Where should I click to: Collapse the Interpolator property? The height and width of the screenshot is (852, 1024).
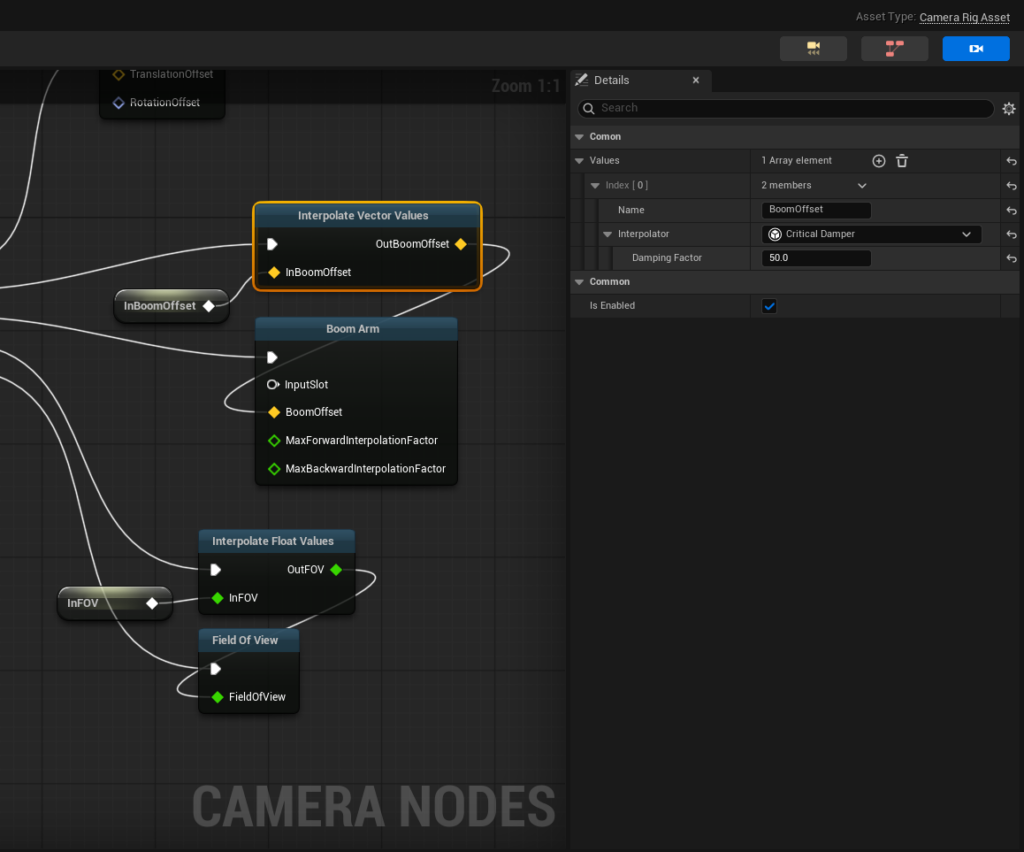pos(607,234)
